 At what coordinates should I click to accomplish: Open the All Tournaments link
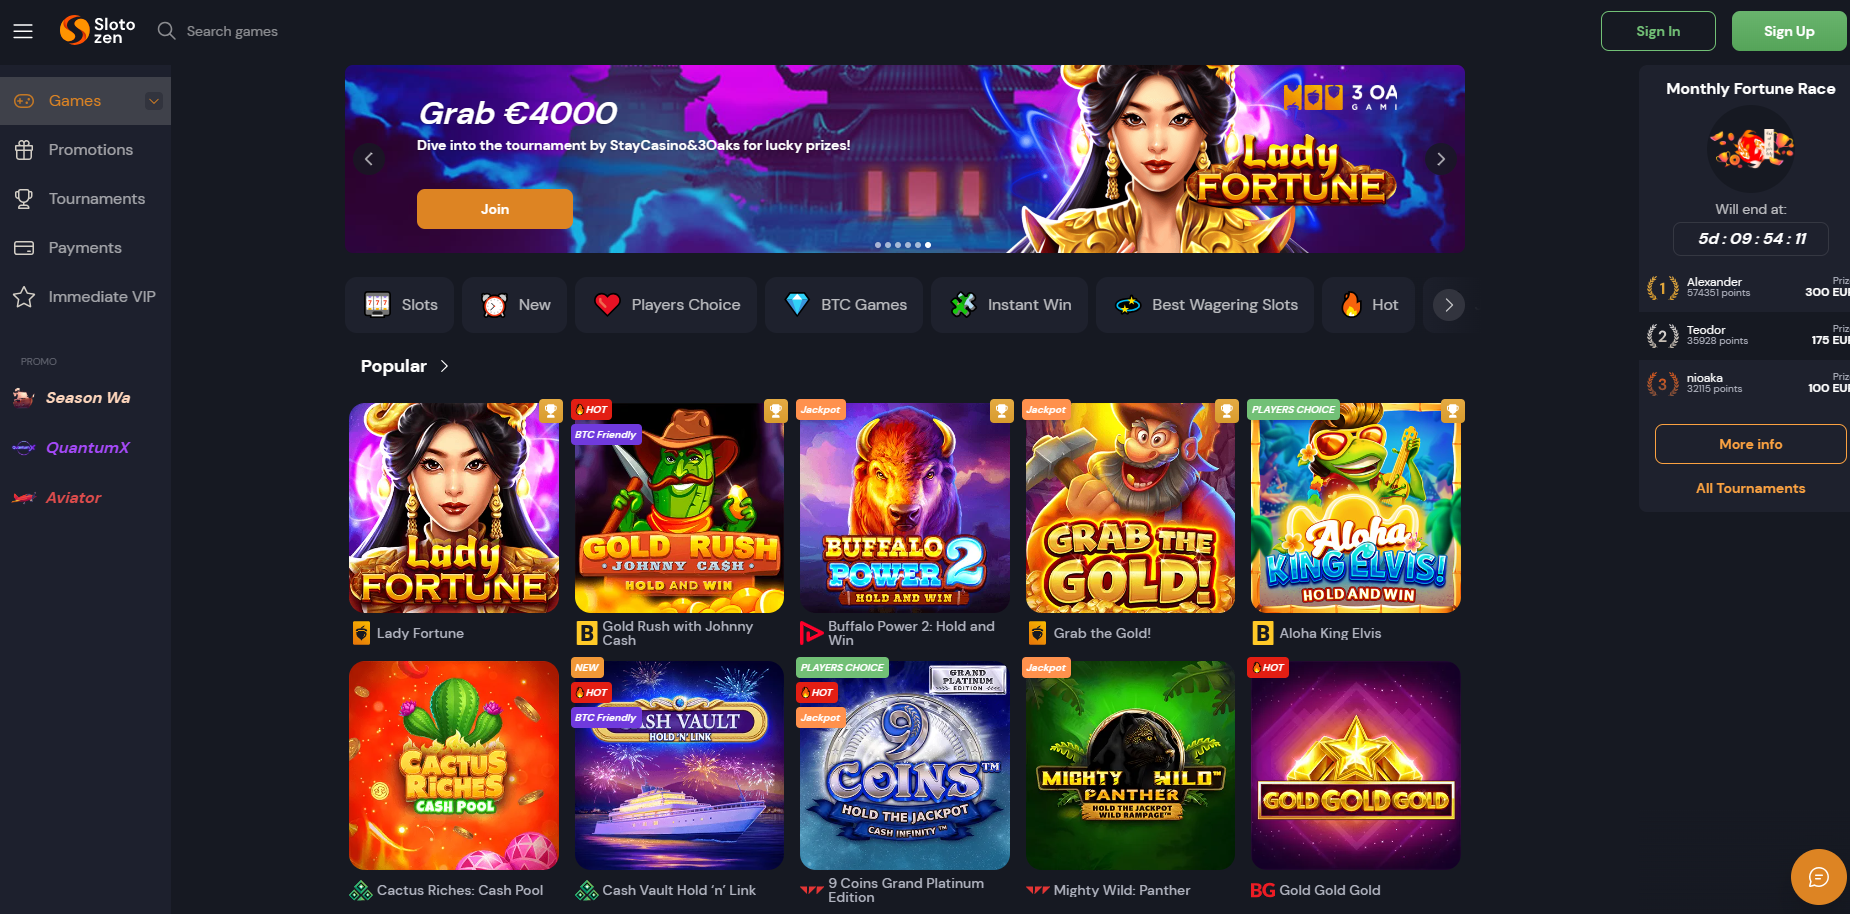pos(1750,489)
